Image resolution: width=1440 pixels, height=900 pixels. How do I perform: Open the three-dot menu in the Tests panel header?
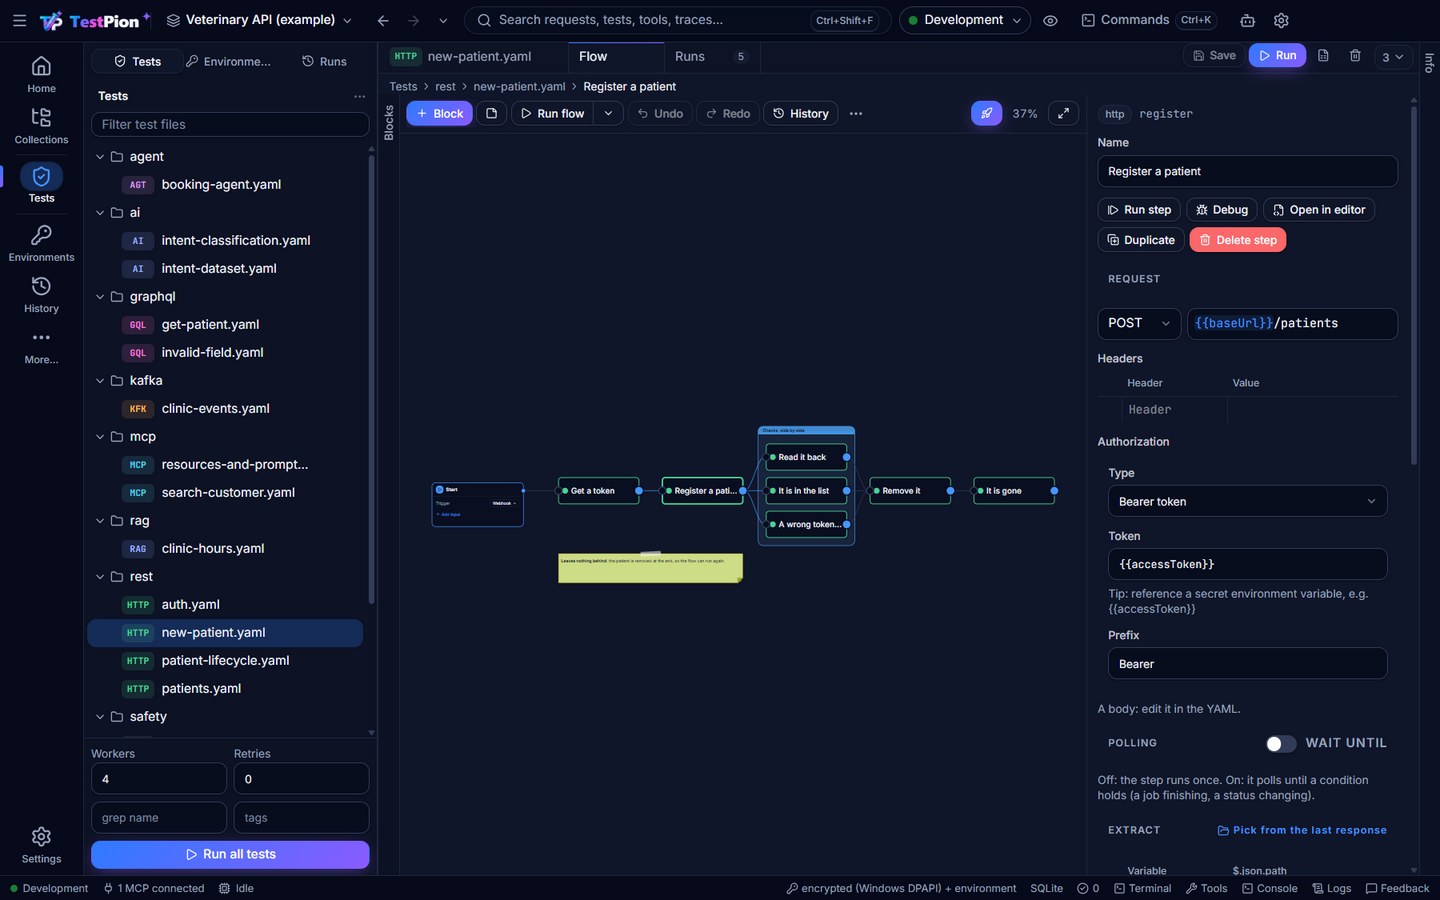pos(359,96)
